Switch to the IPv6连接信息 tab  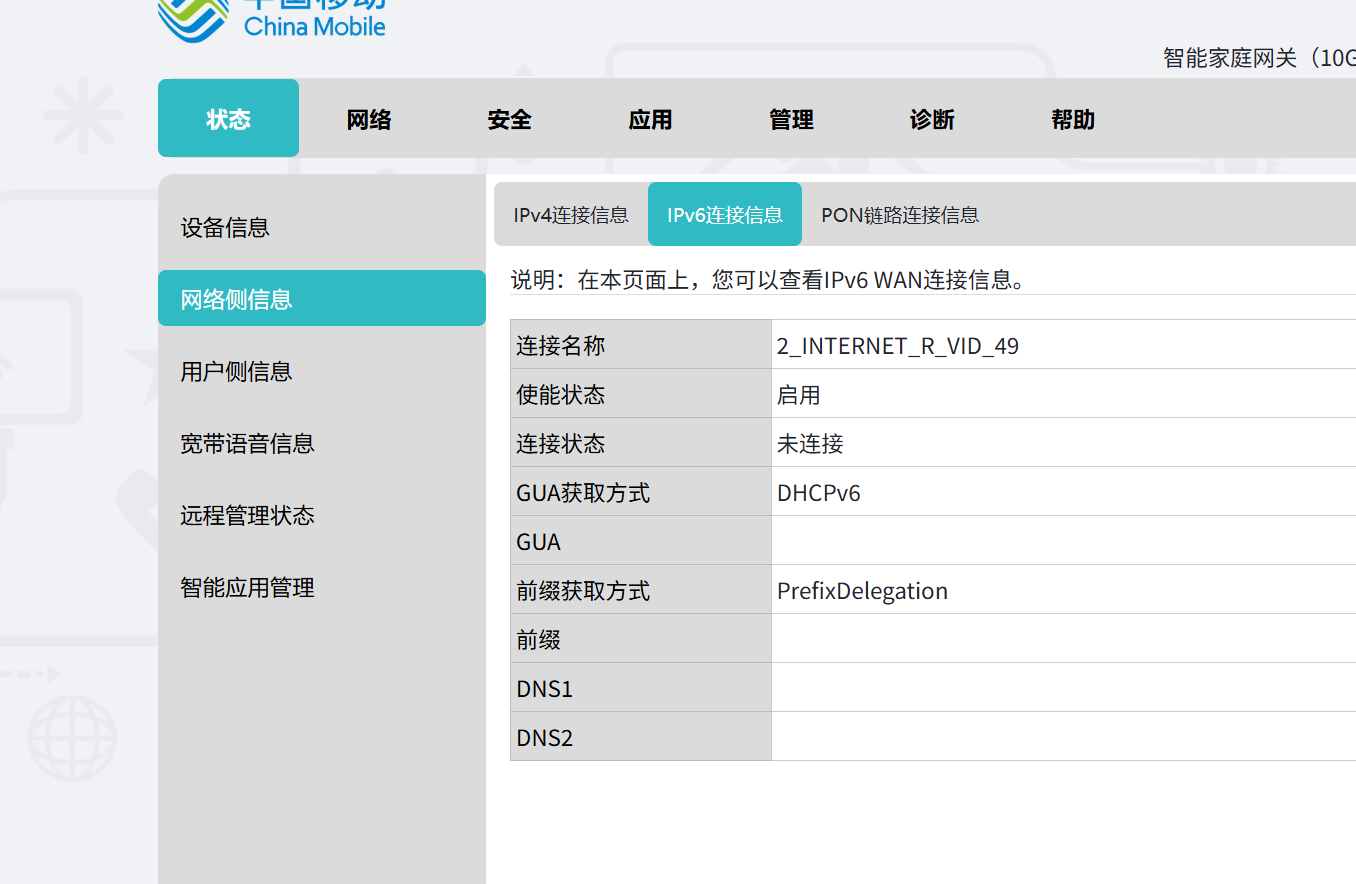(x=725, y=214)
